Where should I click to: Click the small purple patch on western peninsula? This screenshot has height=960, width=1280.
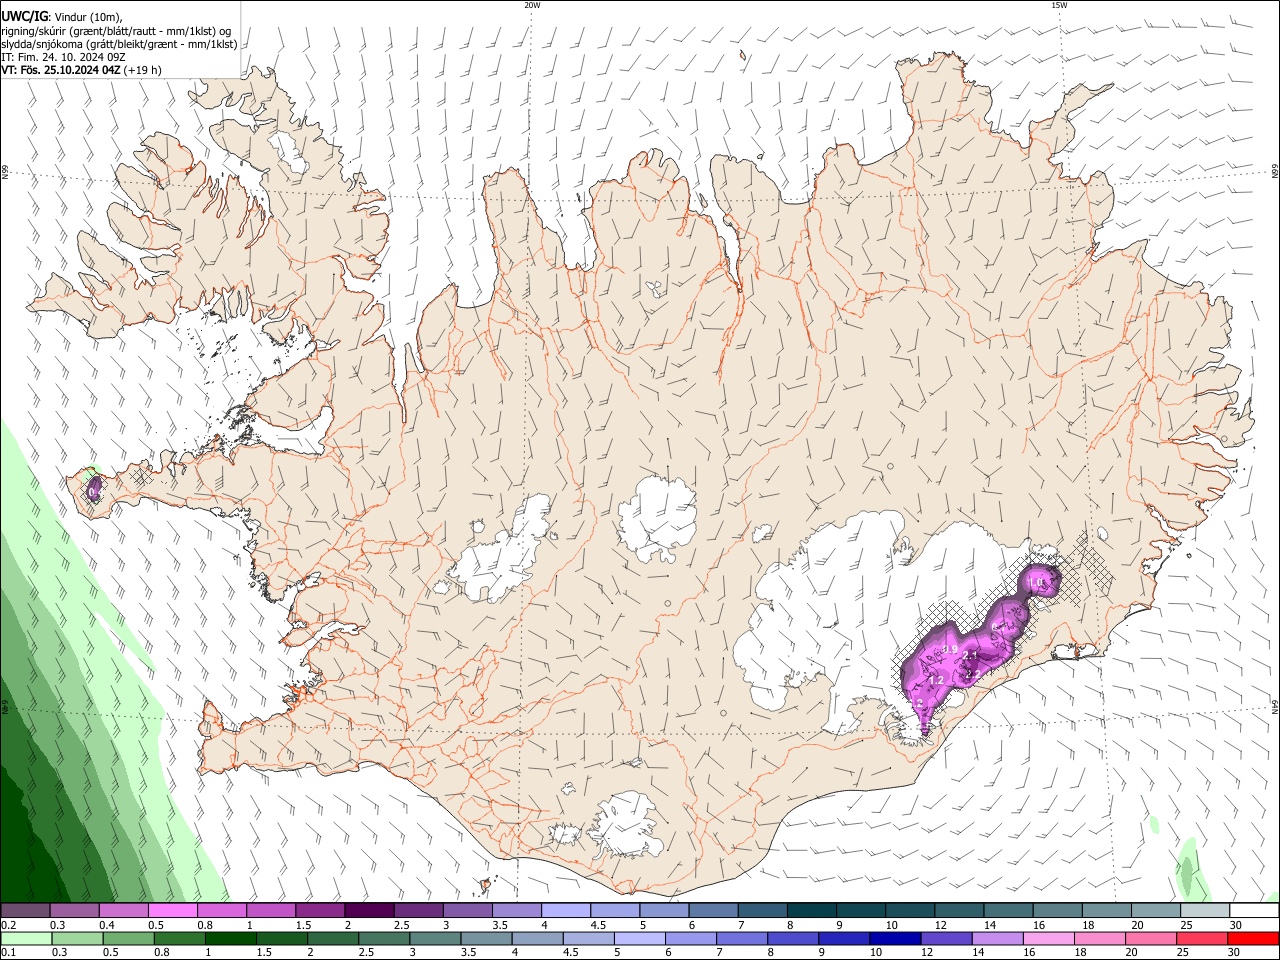[94, 489]
